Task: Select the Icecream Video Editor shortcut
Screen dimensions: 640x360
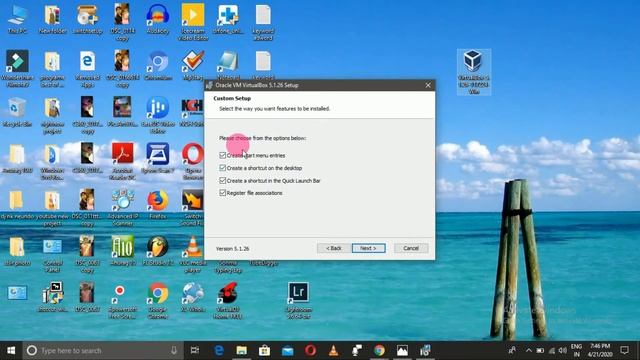Action: point(193,22)
